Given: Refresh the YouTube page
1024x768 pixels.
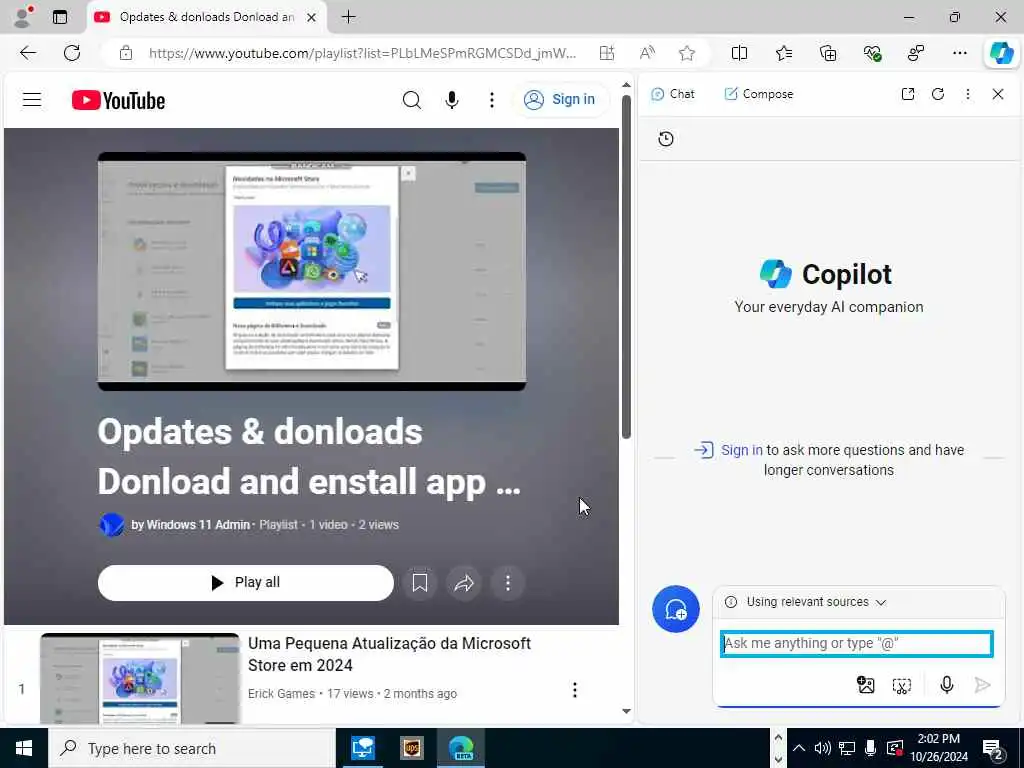Looking at the screenshot, I should [x=72, y=53].
